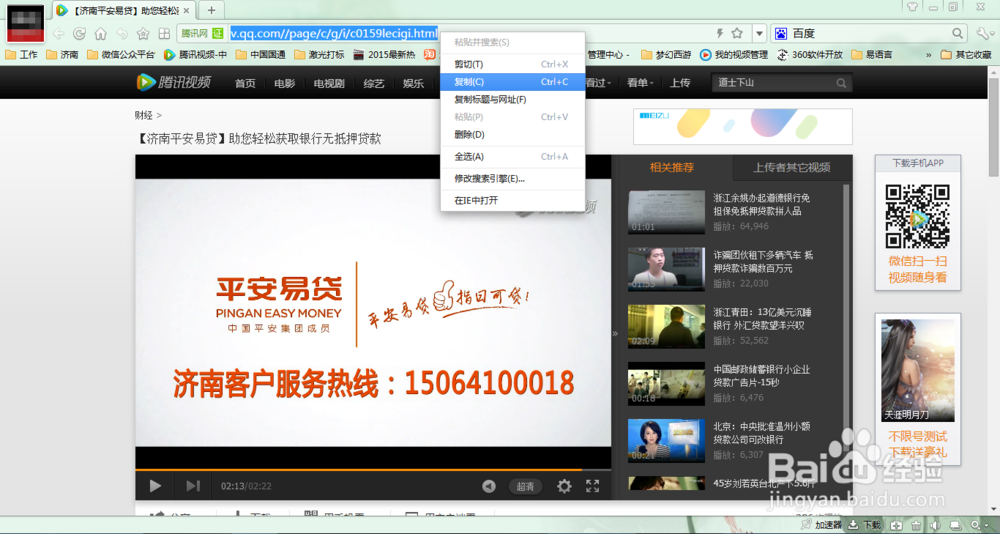Open the 电视剧 nav section

coord(329,83)
